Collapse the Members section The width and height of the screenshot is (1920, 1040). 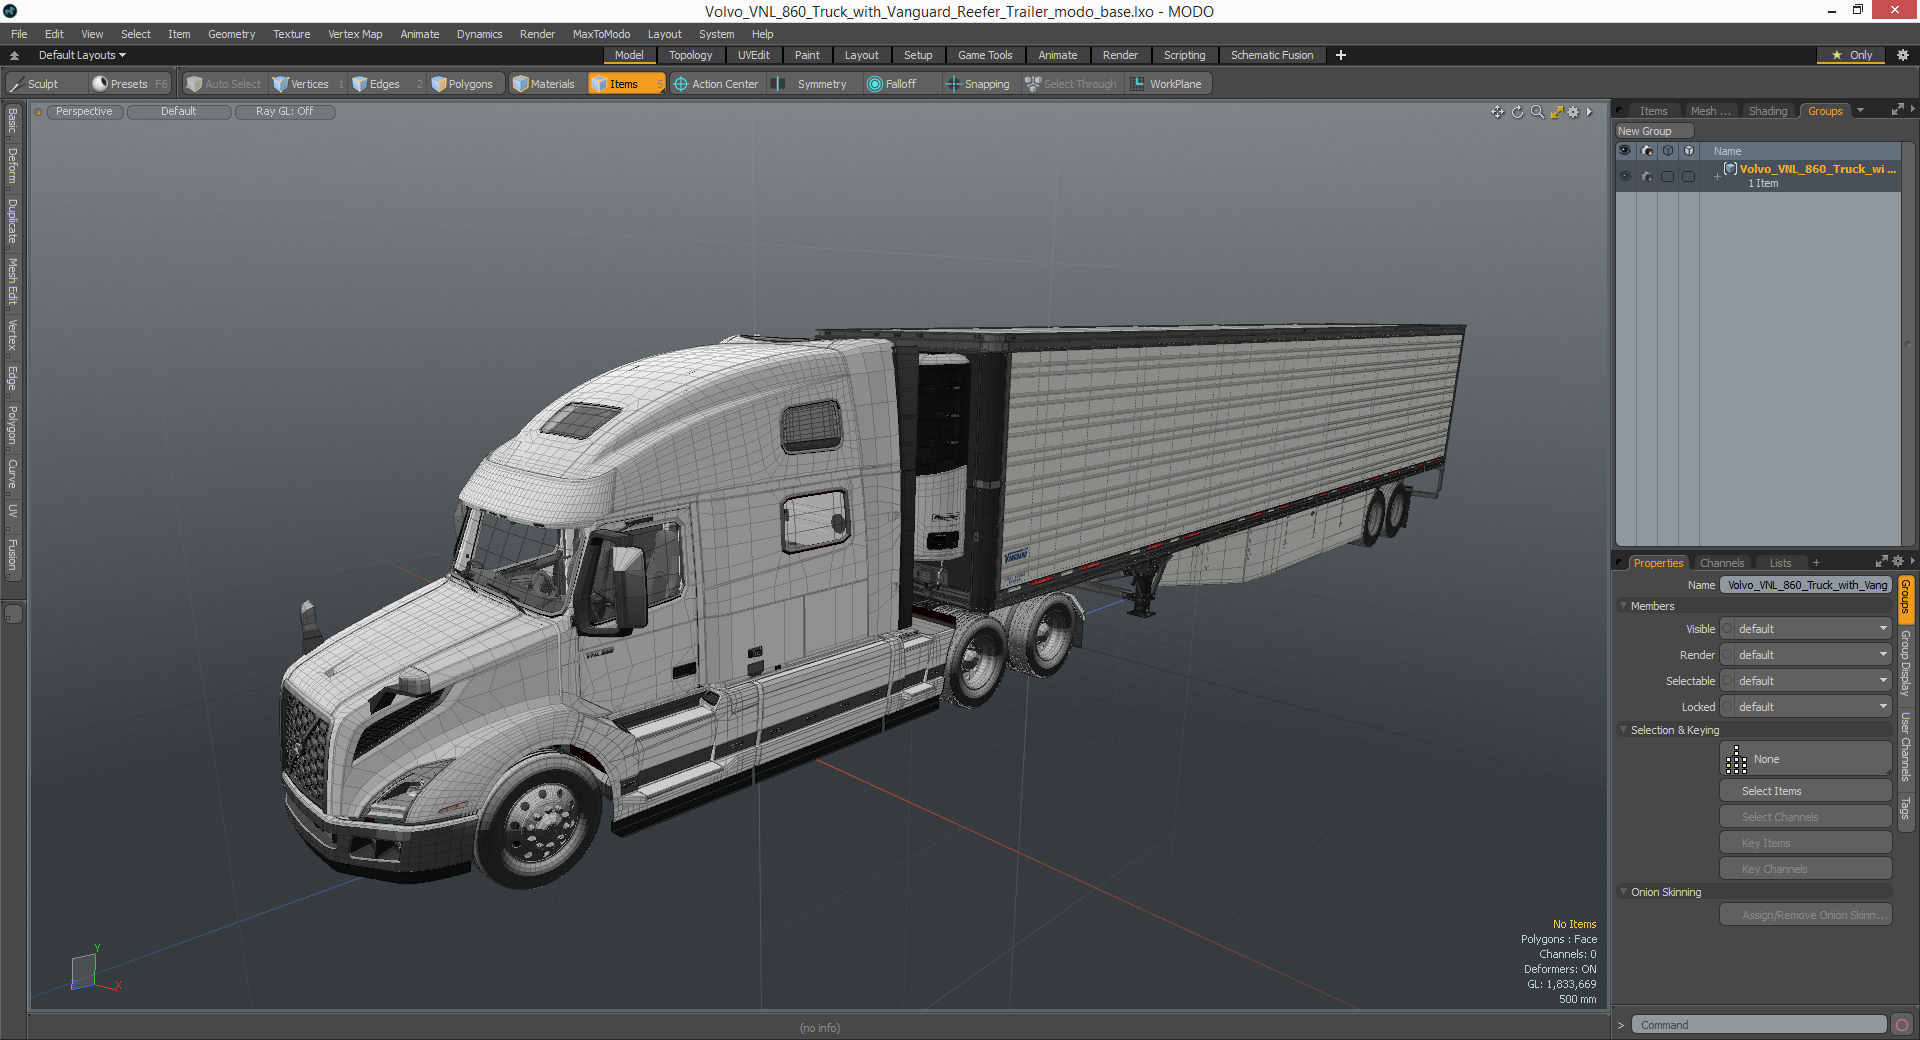pyautogui.click(x=1623, y=606)
